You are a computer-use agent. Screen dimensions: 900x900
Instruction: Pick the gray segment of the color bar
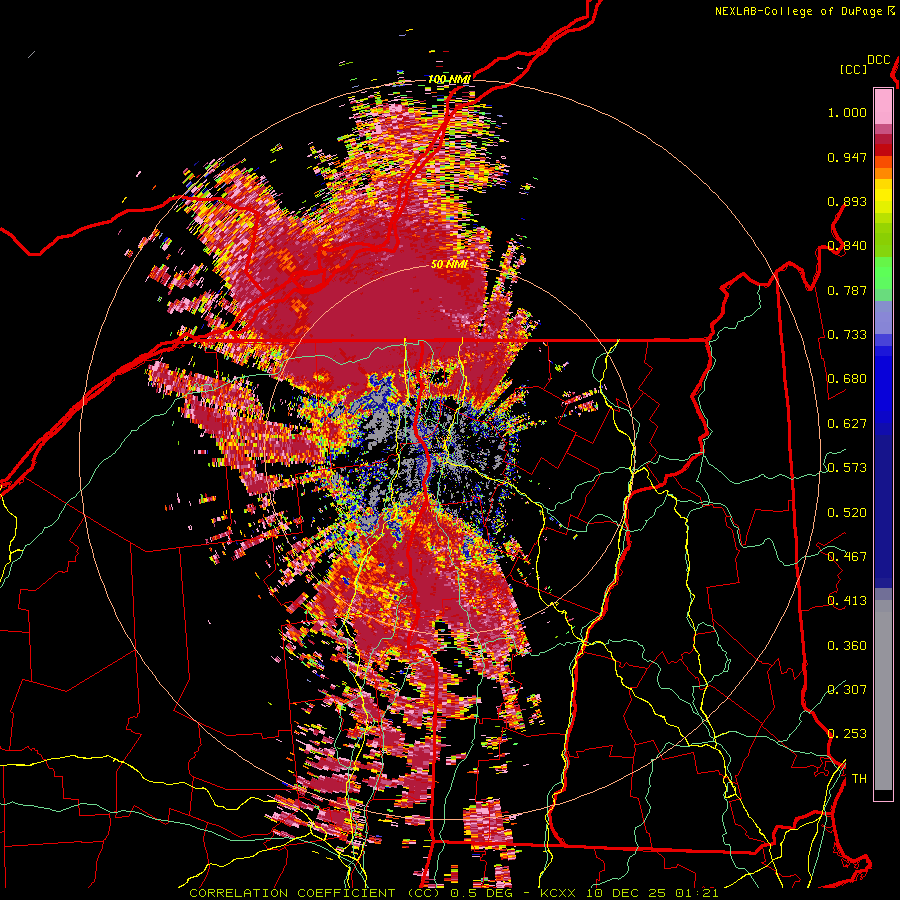click(883, 695)
